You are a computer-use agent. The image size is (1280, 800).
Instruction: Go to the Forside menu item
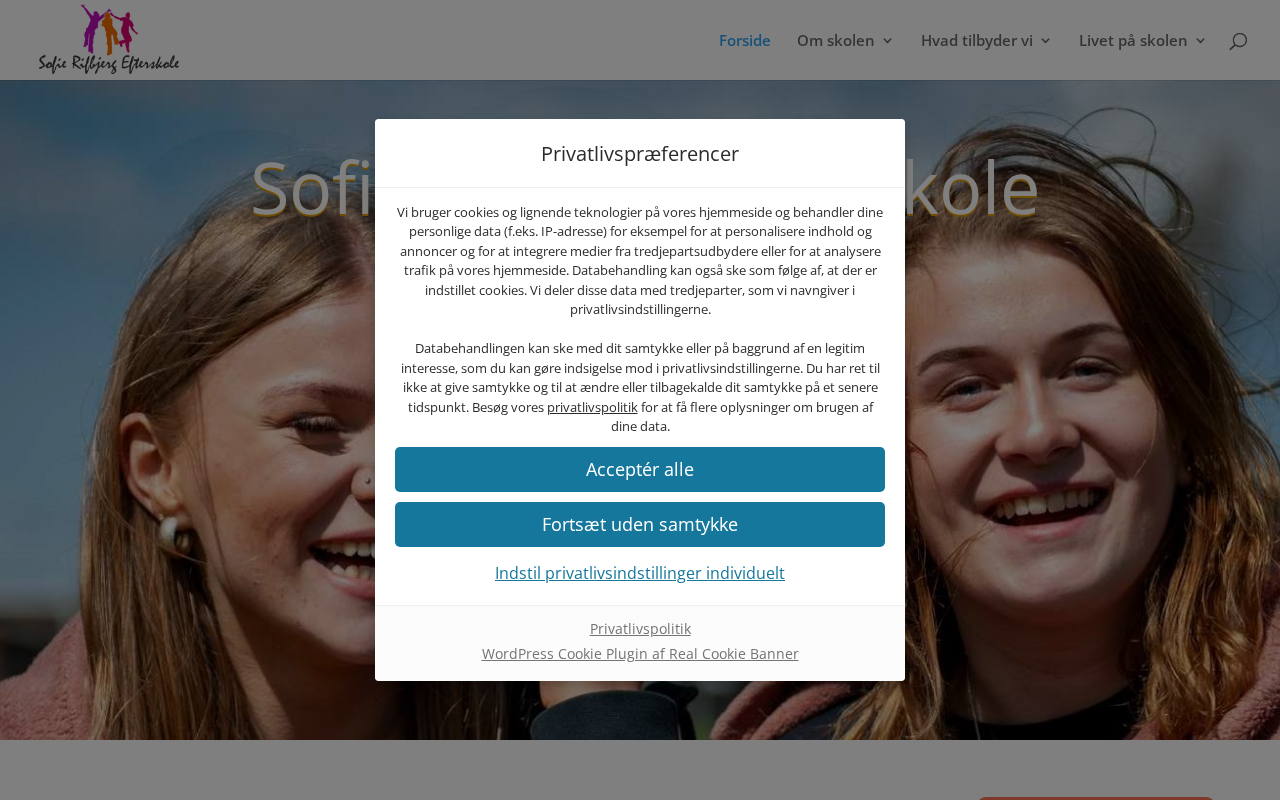[x=745, y=41]
